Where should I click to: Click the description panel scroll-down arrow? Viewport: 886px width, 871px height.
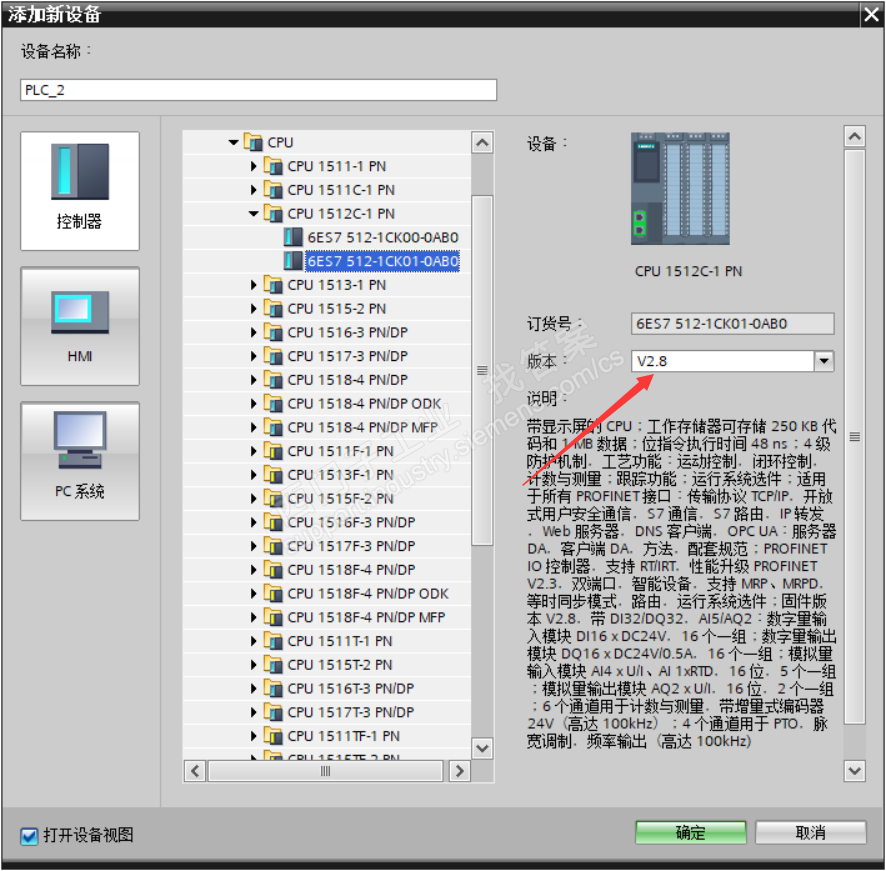pyautogui.click(x=854, y=771)
